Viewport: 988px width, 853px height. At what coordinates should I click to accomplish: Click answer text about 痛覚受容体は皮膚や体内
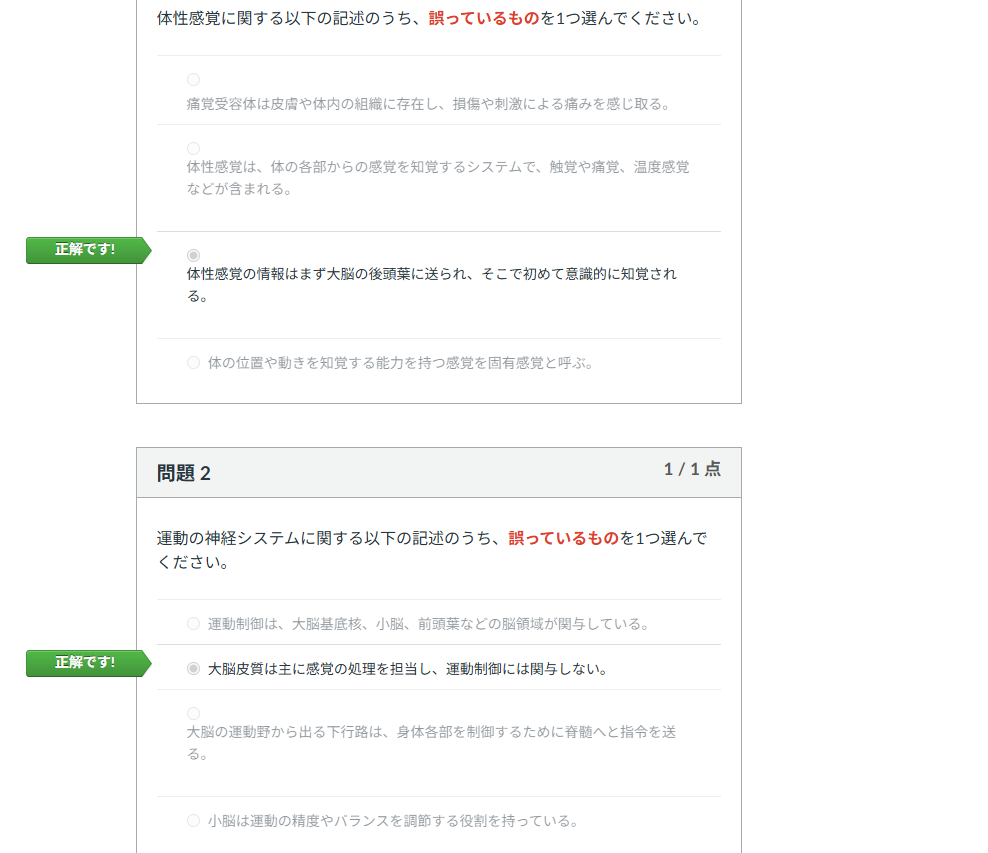(x=427, y=104)
